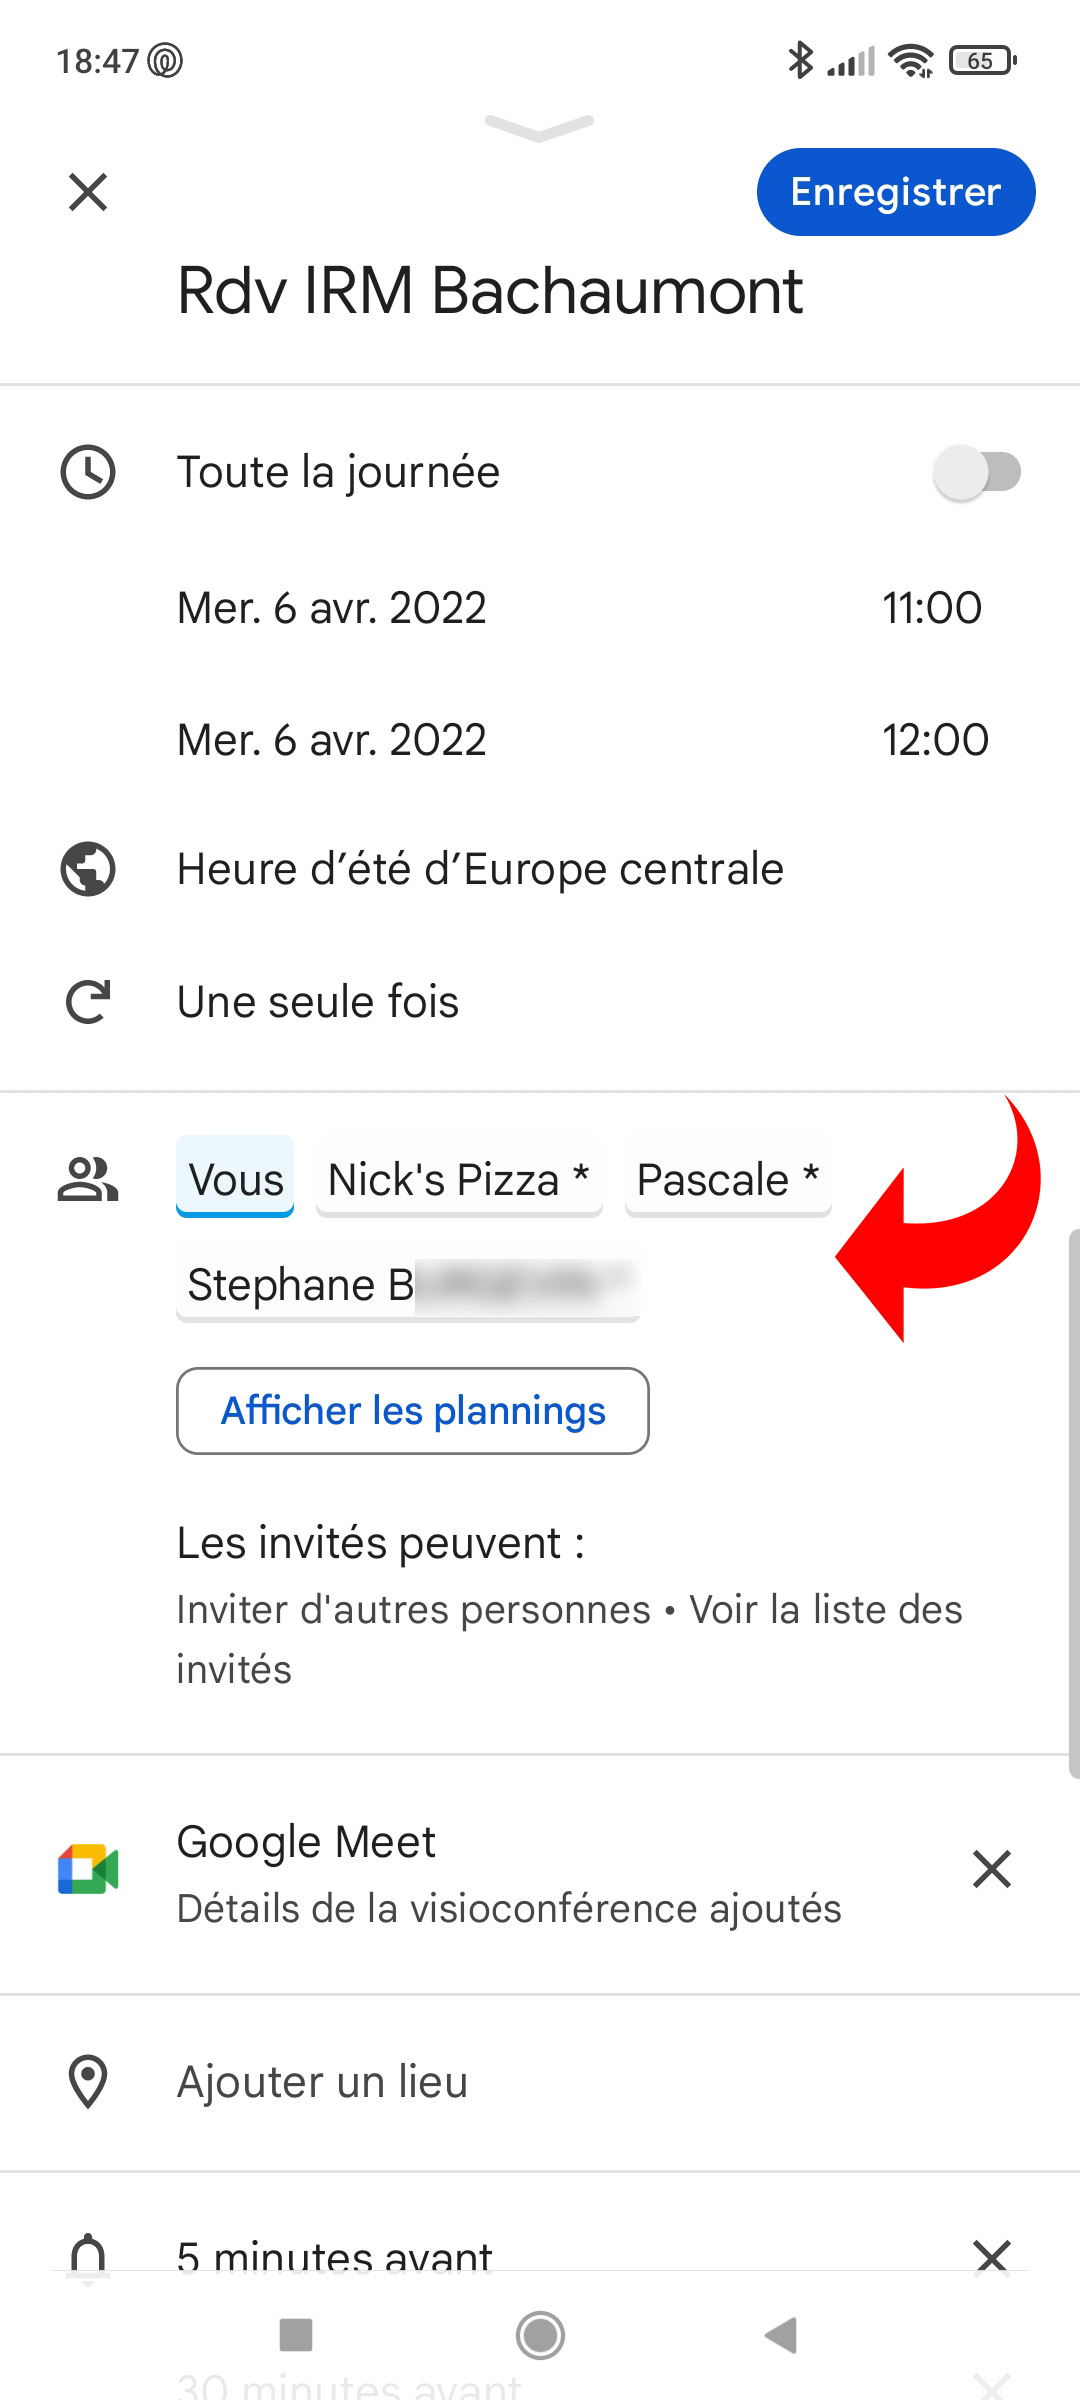The width and height of the screenshot is (1080, 2400).
Task: Change the 12:00 end time
Action: click(935, 740)
